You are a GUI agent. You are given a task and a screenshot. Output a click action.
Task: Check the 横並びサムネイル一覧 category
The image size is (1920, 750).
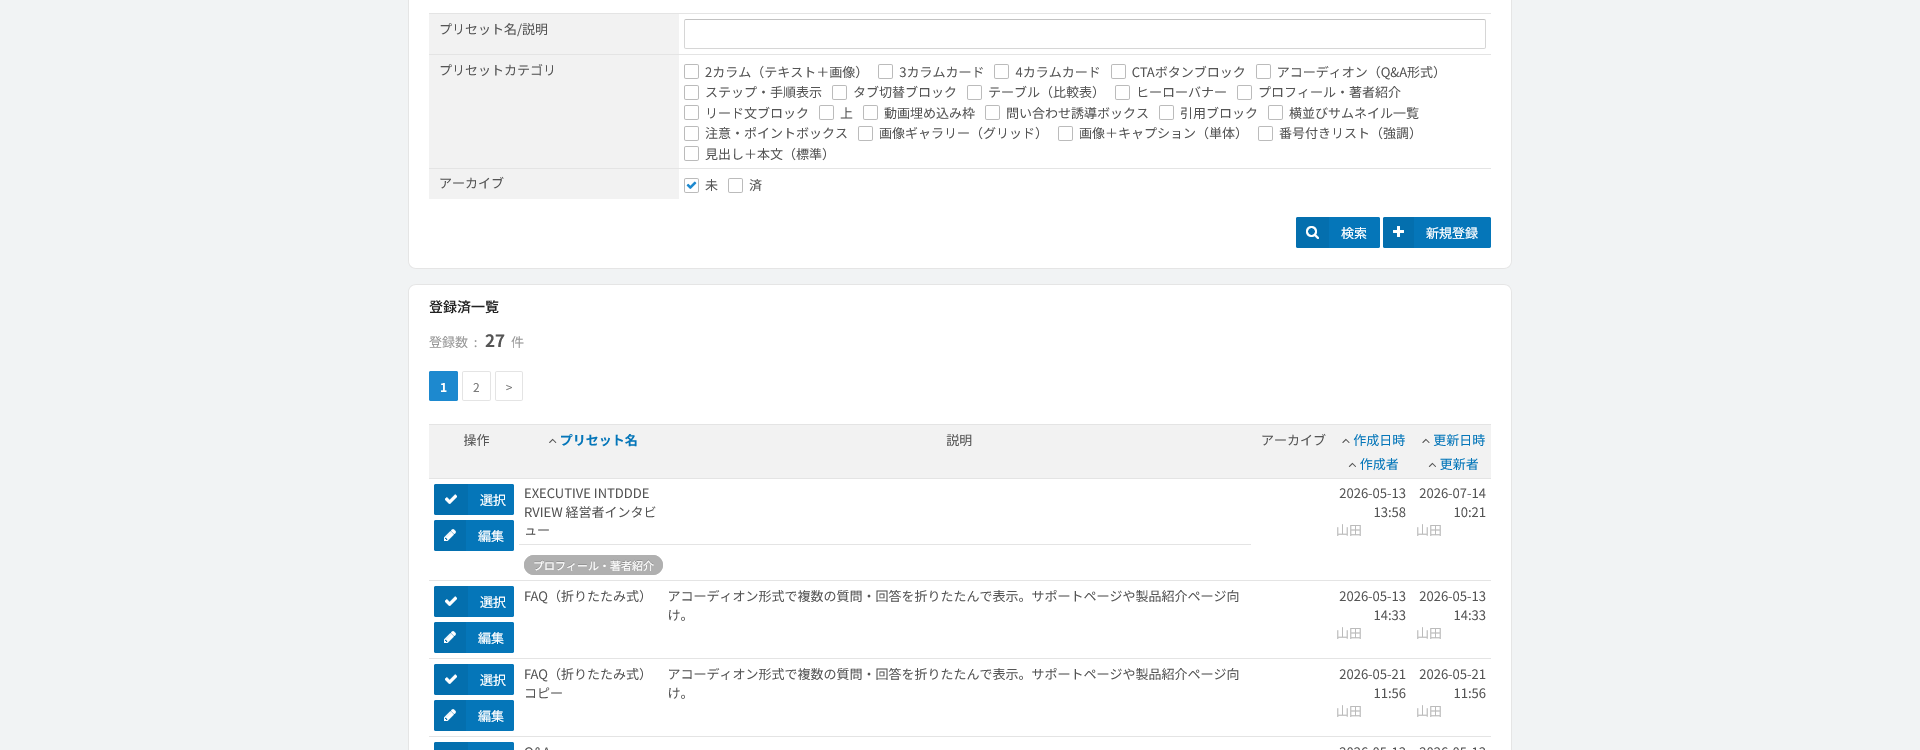point(1275,113)
